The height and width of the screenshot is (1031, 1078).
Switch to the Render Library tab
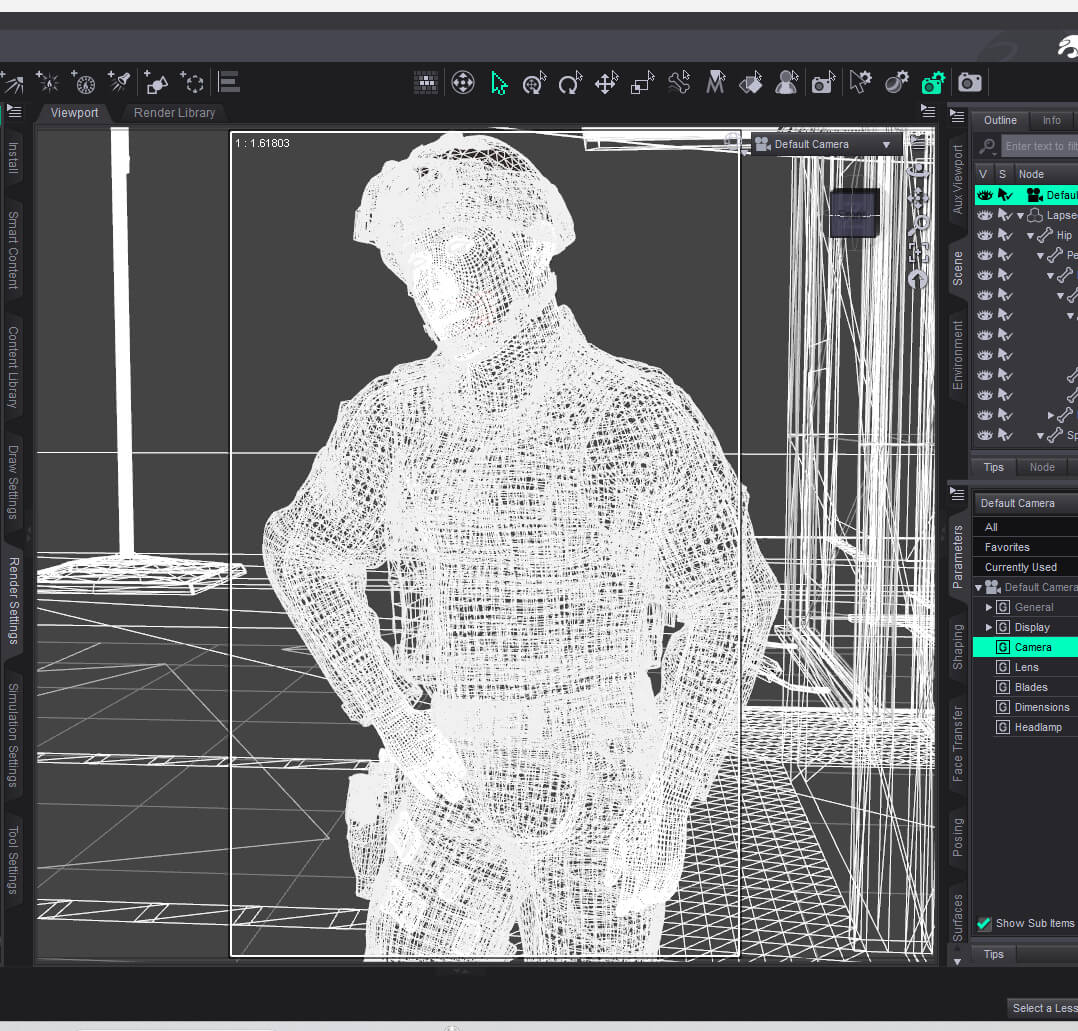(x=174, y=113)
